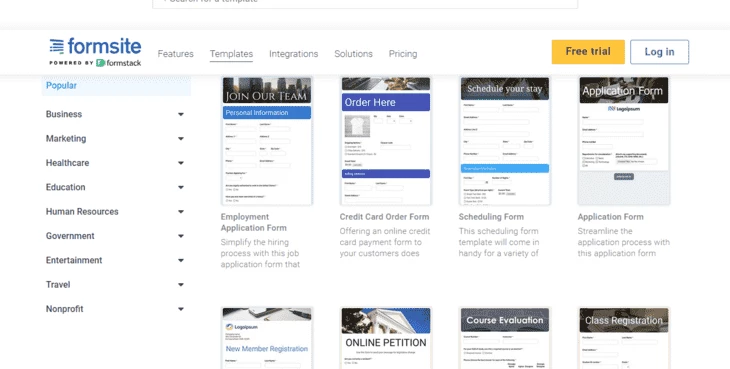Image resolution: width=730 pixels, height=369 pixels.
Task: Click the Log in button
Action: point(659,52)
